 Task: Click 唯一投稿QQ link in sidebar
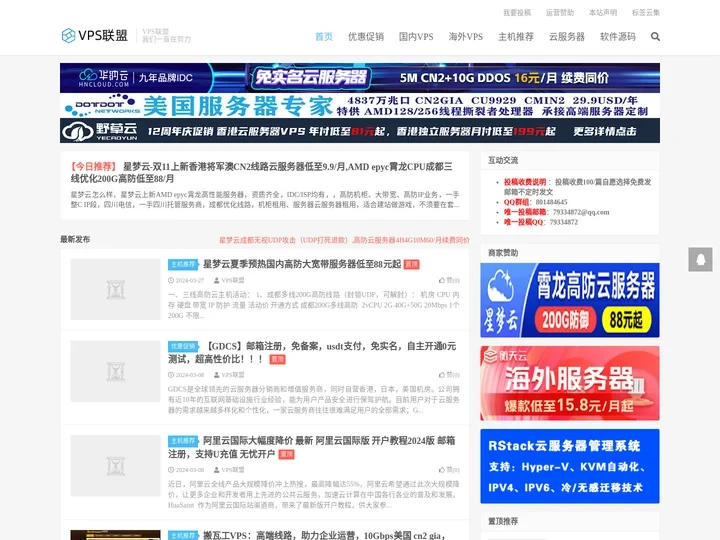(523, 222)
